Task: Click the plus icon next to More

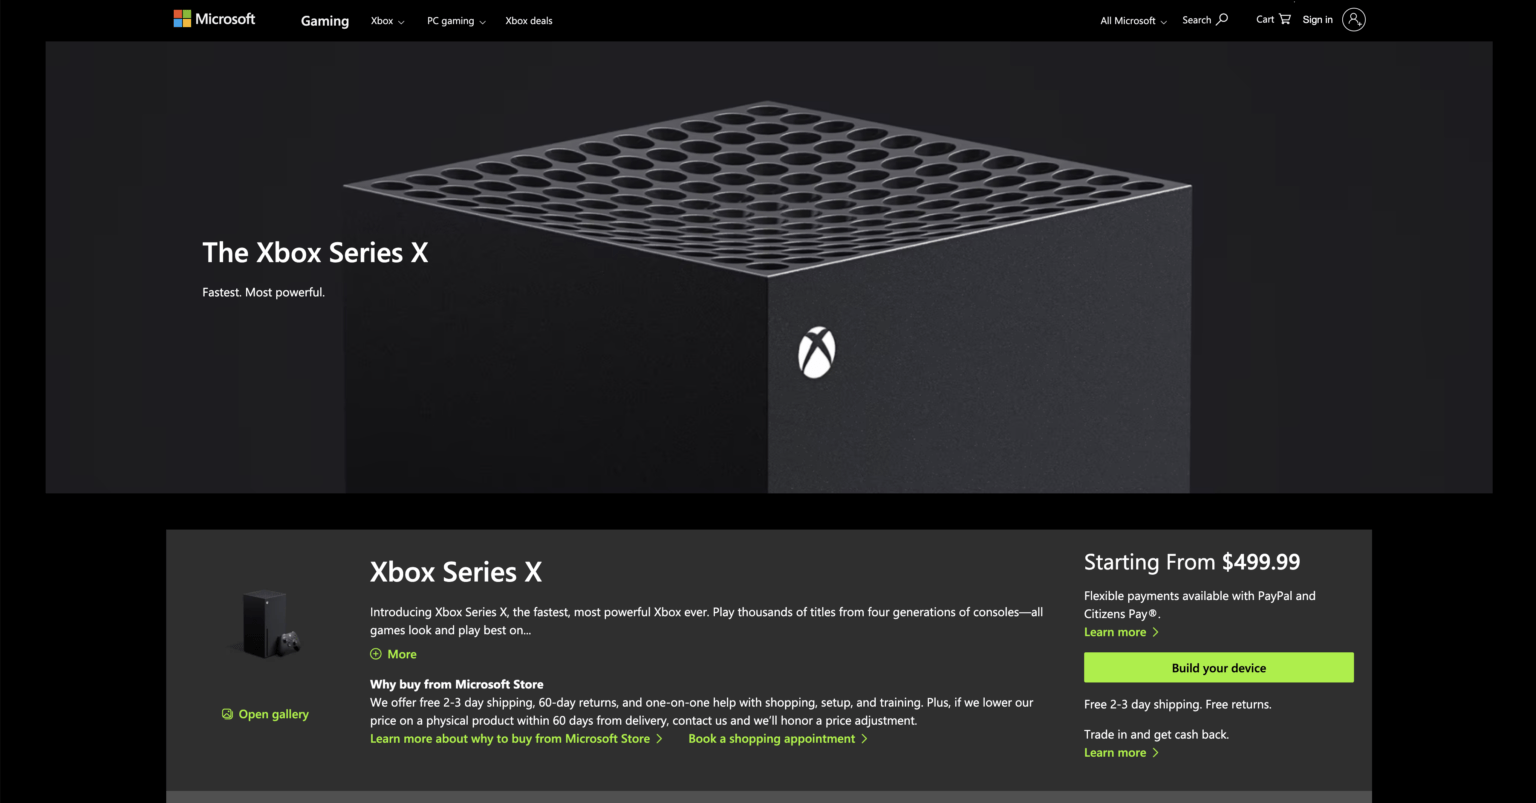Action: tap(376, 653)
